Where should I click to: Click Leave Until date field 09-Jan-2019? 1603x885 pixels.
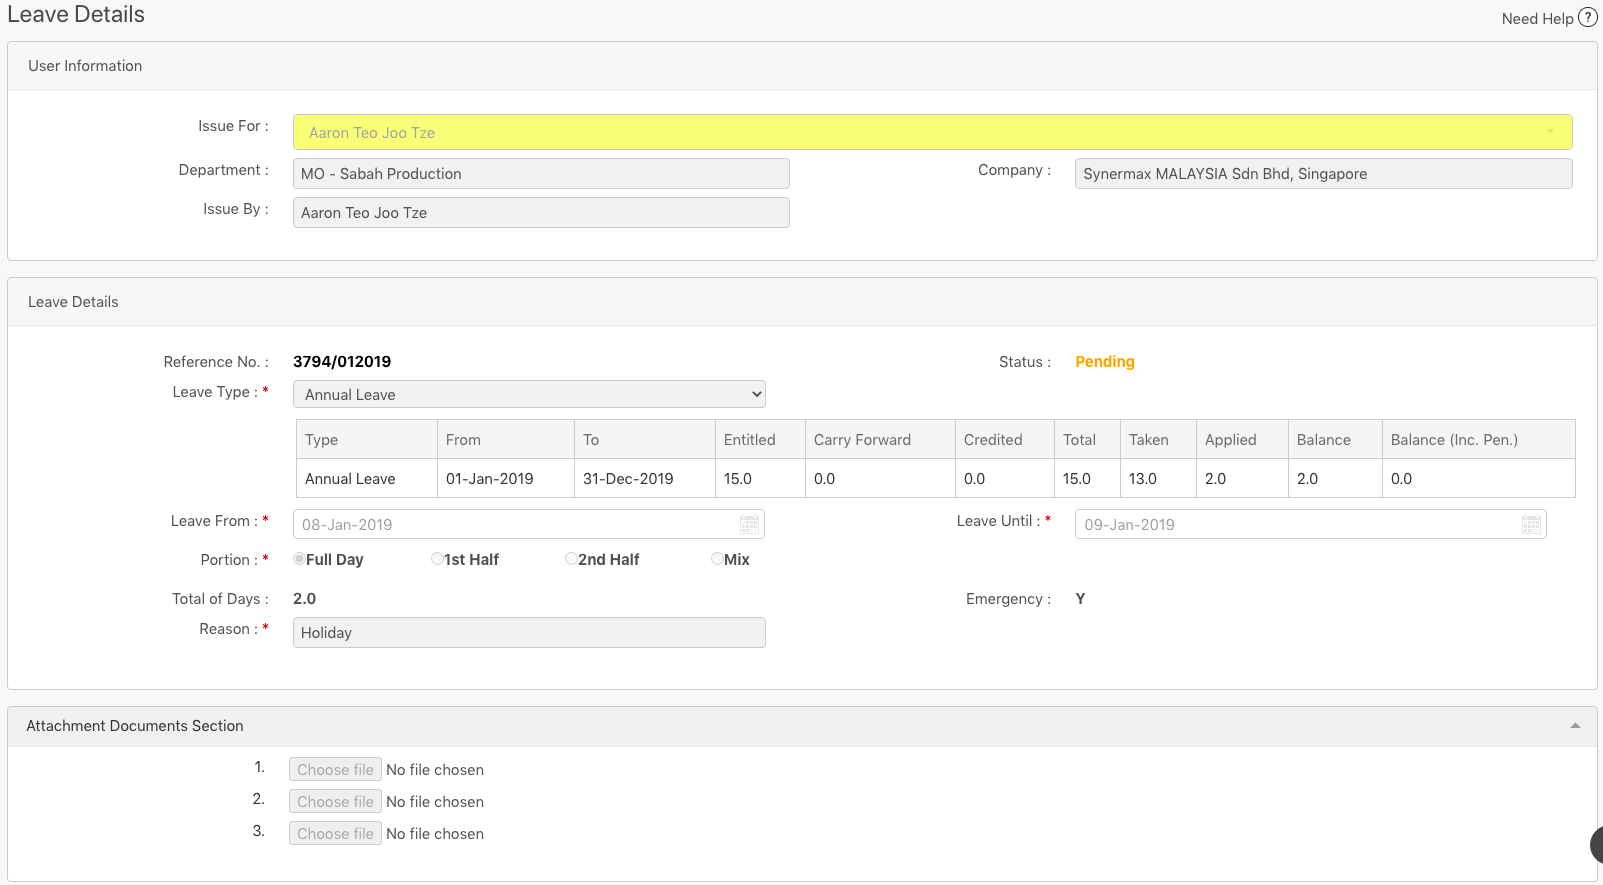(x=1310, y=524)
